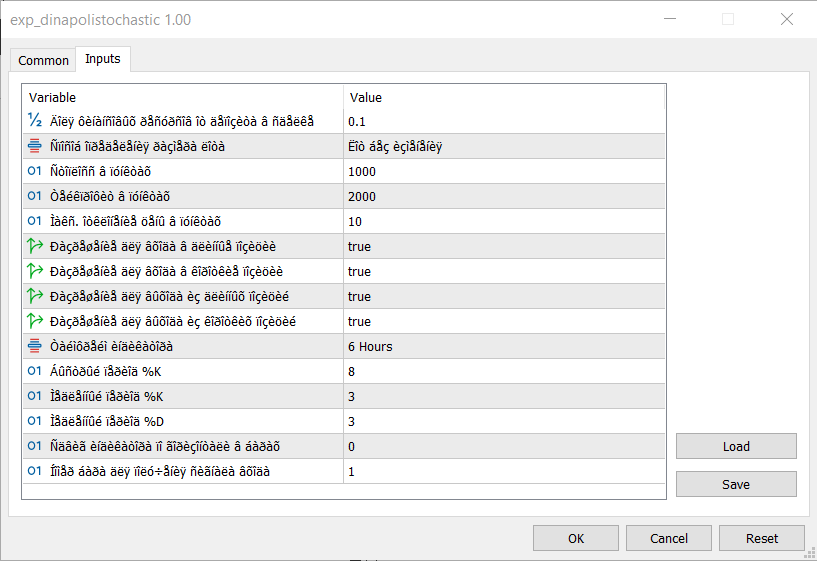
Task: Confirm with the OK button
Action: point(576,538)
